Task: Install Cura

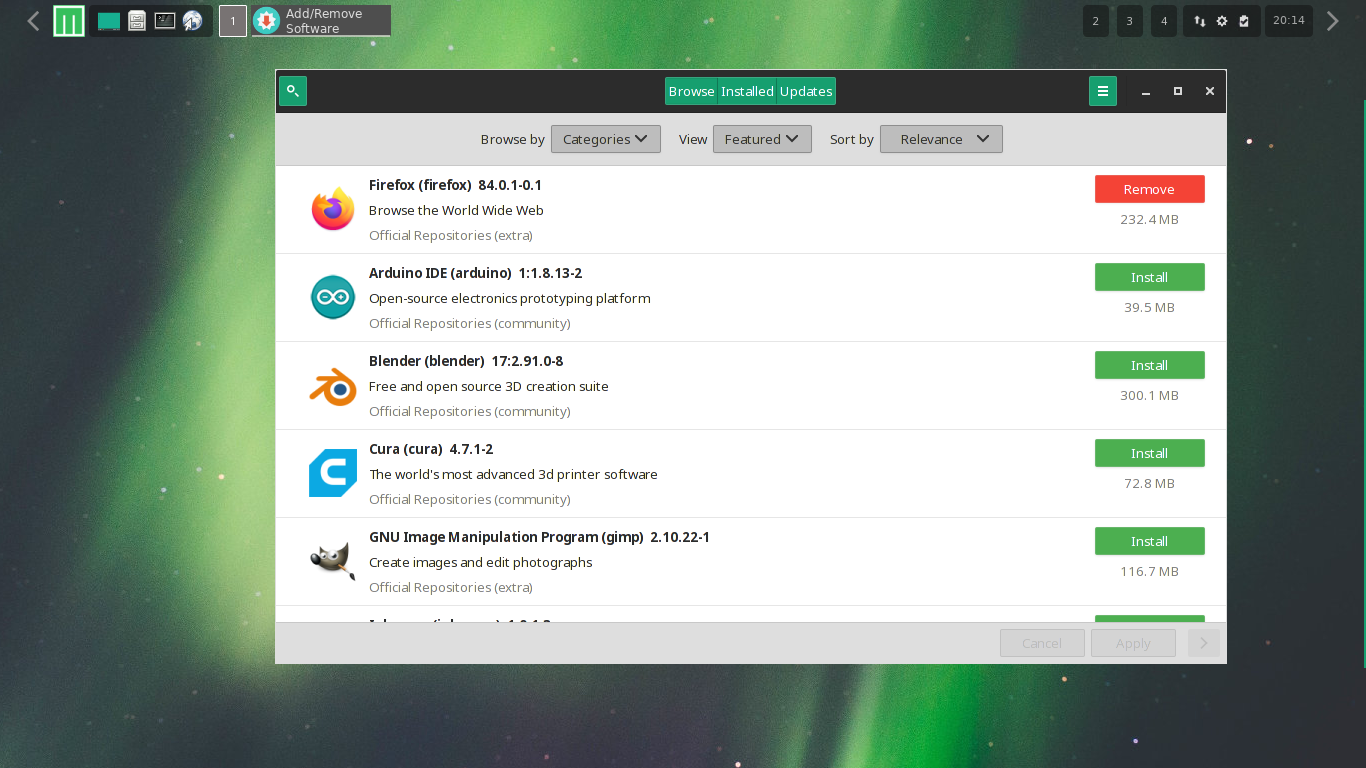Action: [1150, 453]
